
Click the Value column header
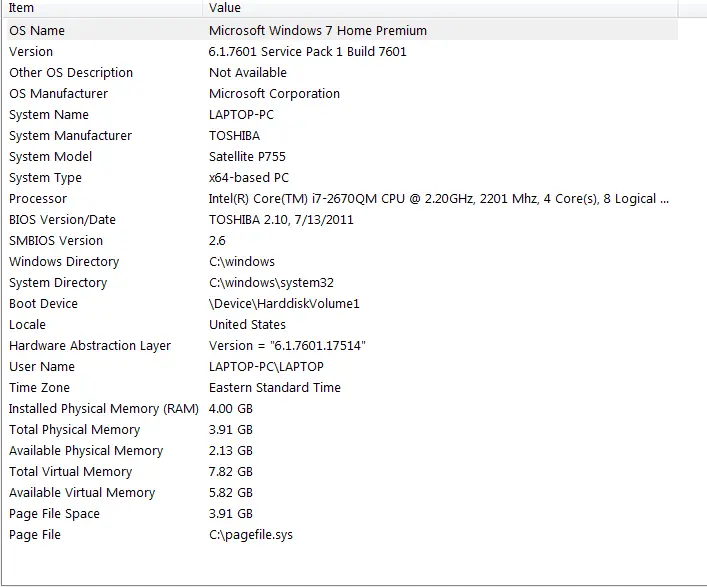pyautogui.click(x=440, y=8)
